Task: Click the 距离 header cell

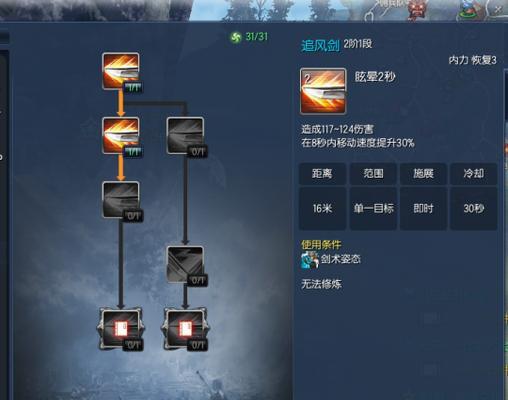Action: (322, 174)
